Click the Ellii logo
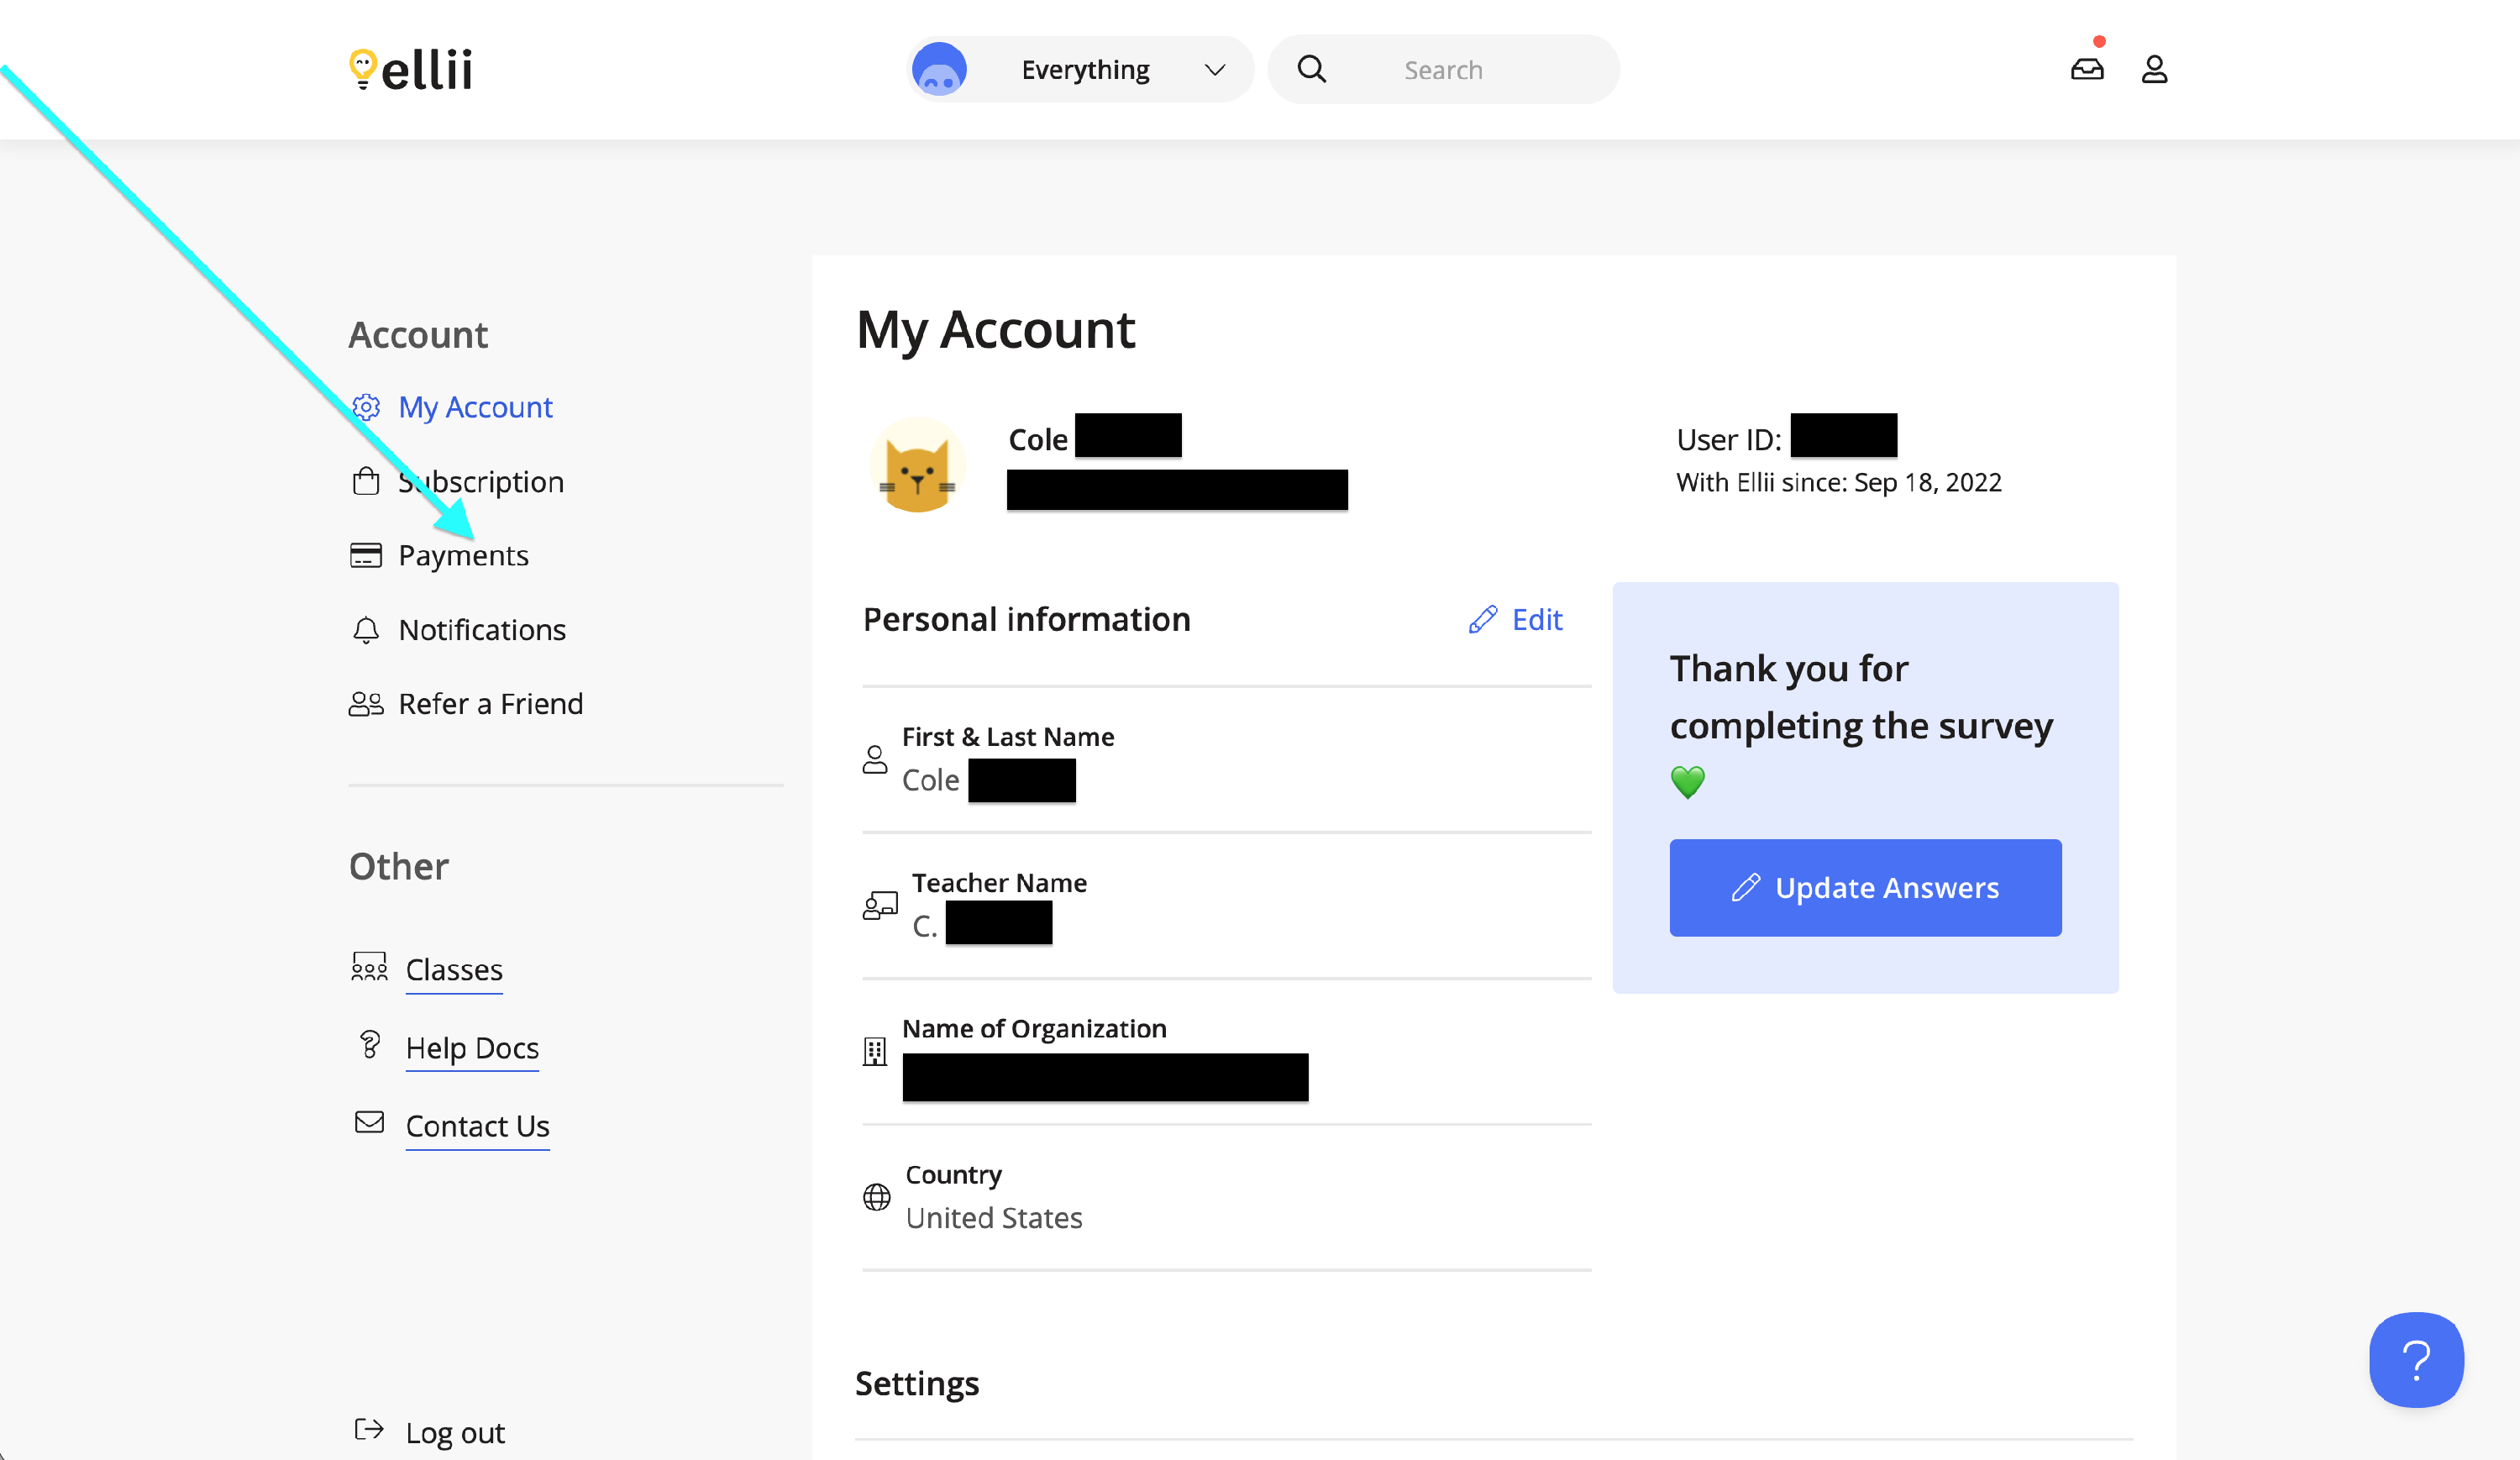2520x1460 pixels. (411, 69)
